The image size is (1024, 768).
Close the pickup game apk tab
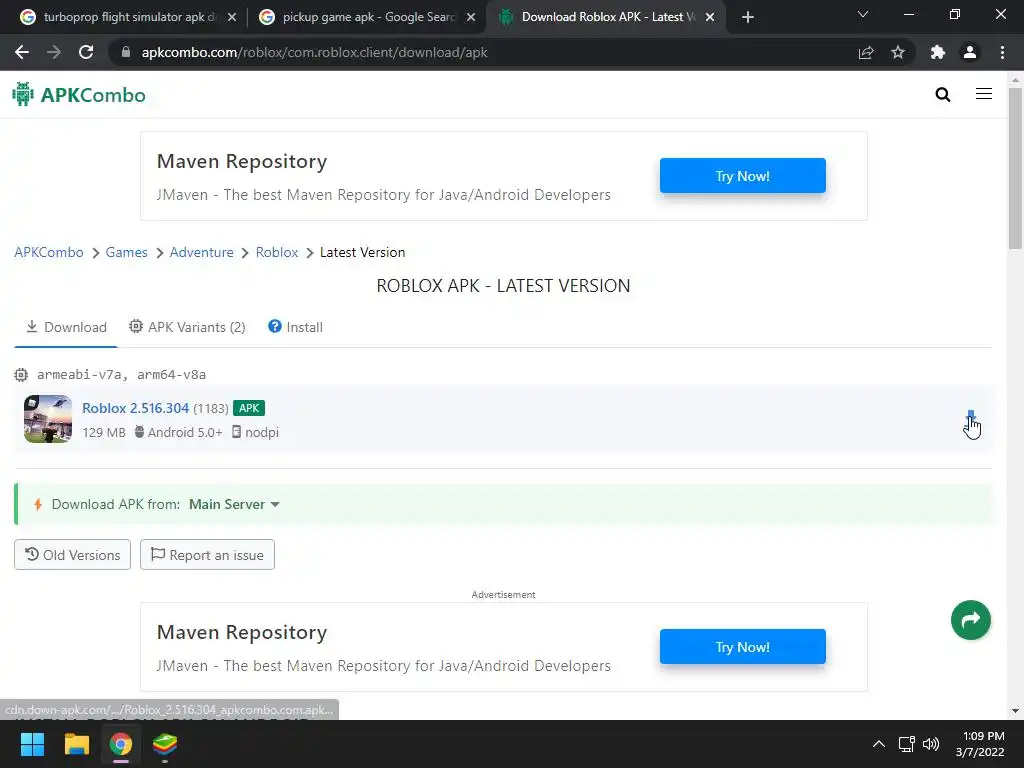tap(471, 18)
